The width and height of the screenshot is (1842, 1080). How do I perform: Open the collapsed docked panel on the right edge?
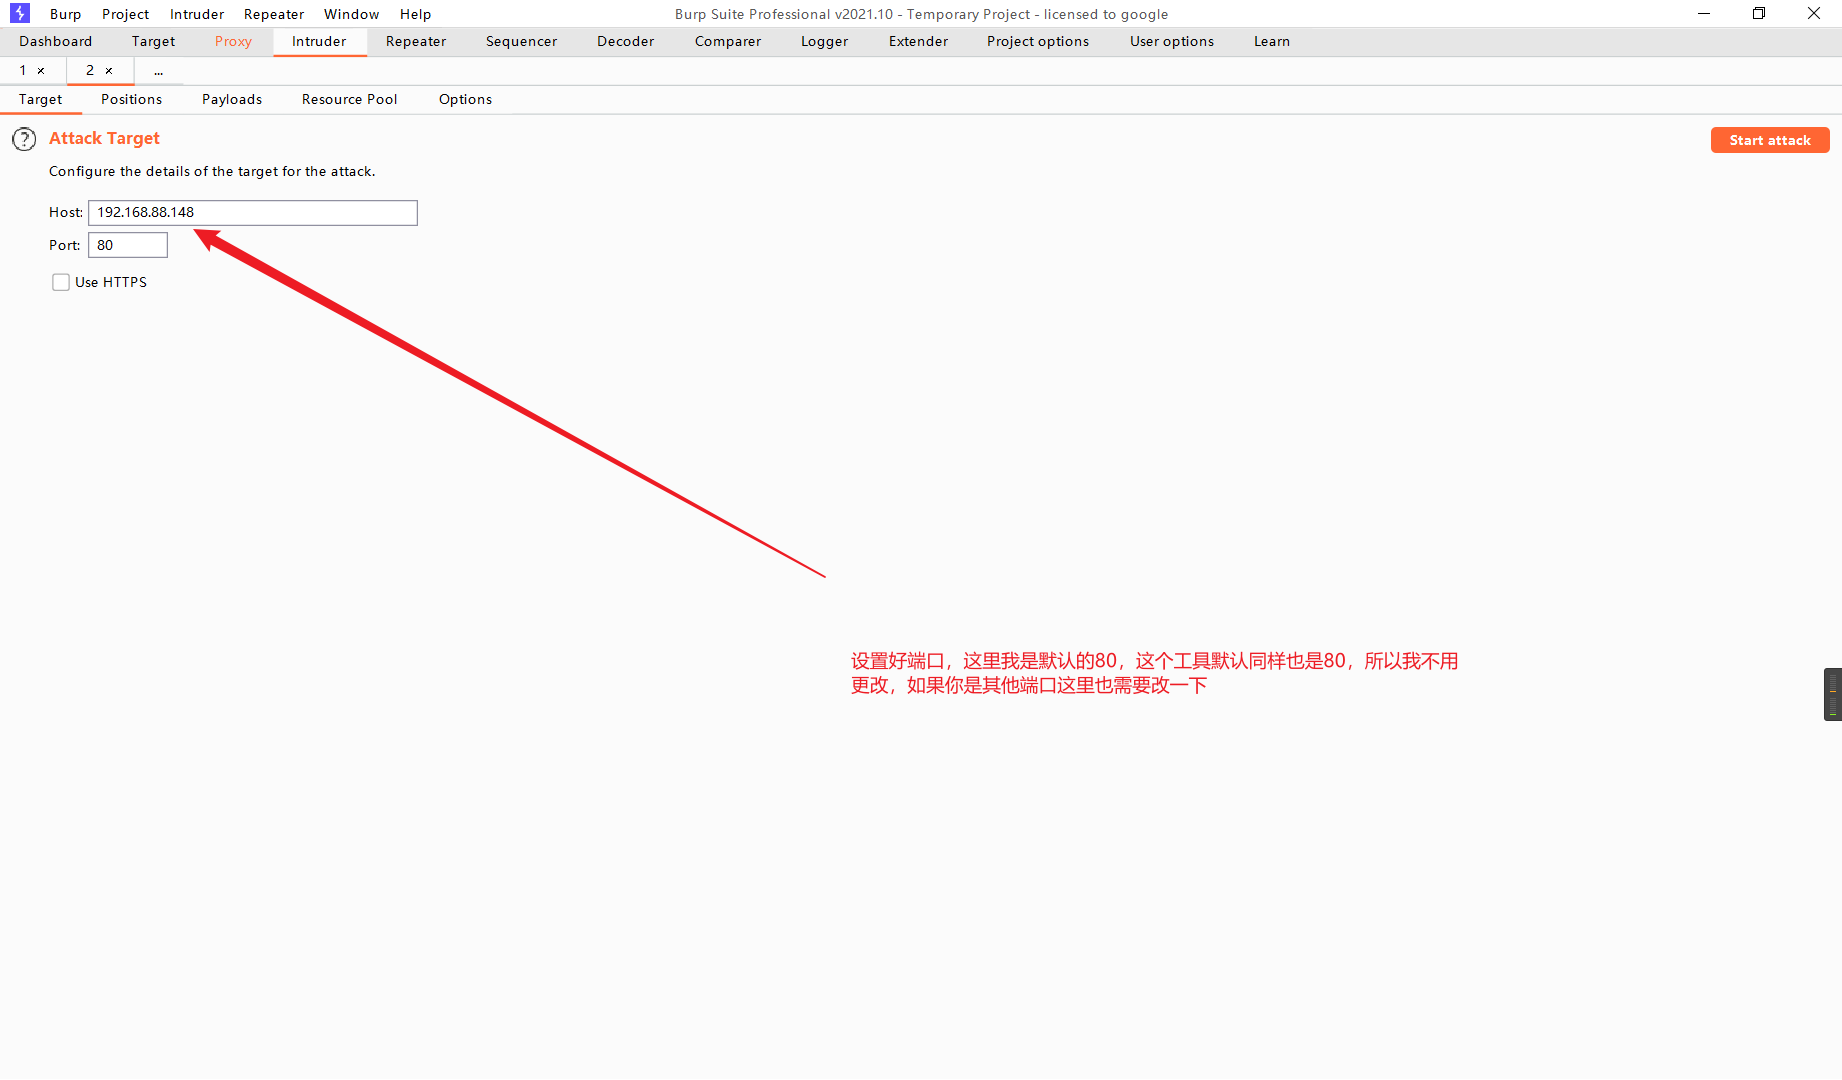[x=1833, y=693]
